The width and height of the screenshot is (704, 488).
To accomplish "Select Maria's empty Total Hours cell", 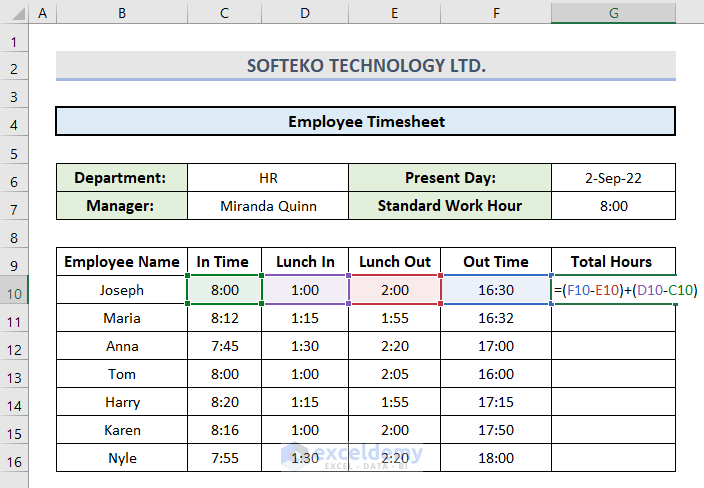I will click(x=613, y=318).
